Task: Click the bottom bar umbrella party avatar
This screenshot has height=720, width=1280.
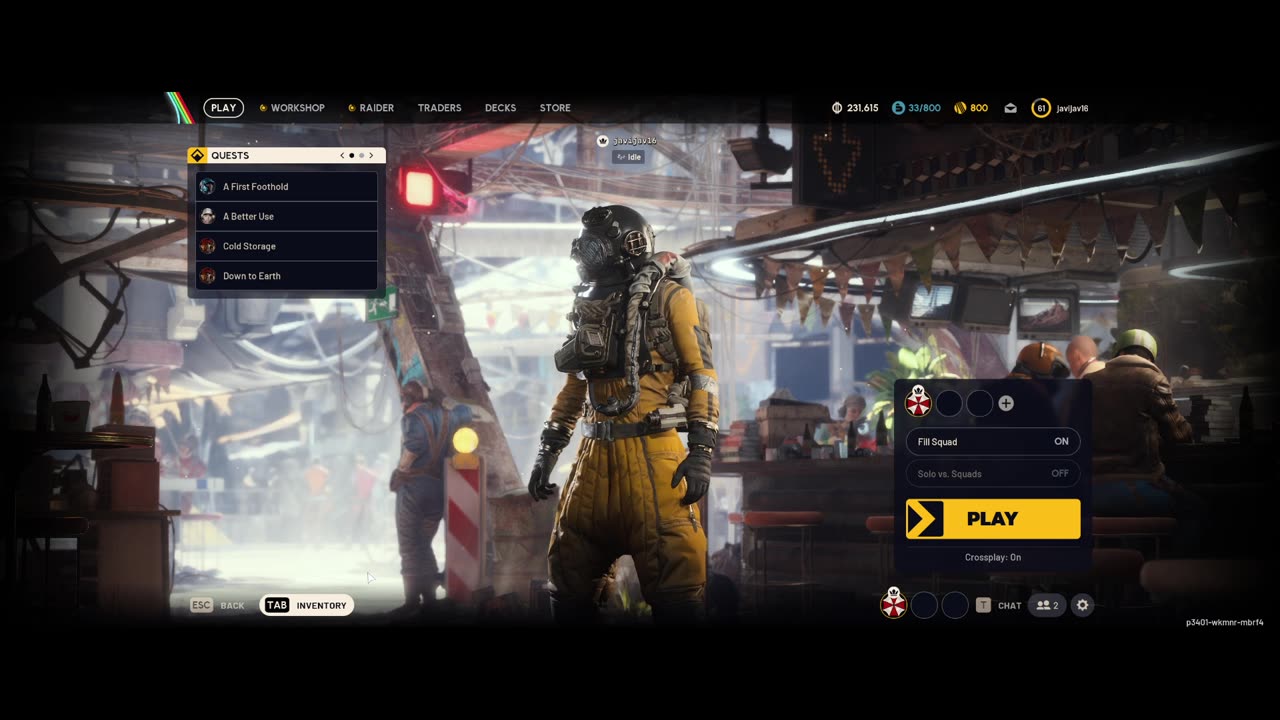Action: (x=893, y=604)
